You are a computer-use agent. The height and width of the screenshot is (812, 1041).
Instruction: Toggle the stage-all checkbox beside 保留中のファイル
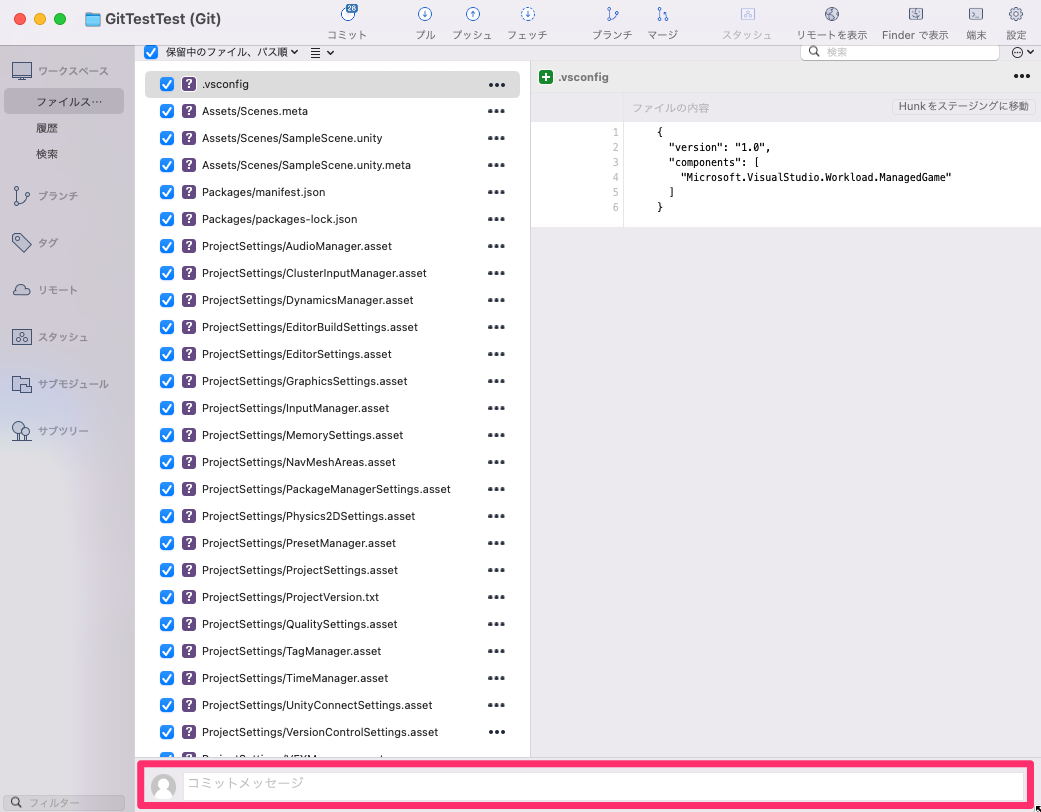tap(151, 52)
